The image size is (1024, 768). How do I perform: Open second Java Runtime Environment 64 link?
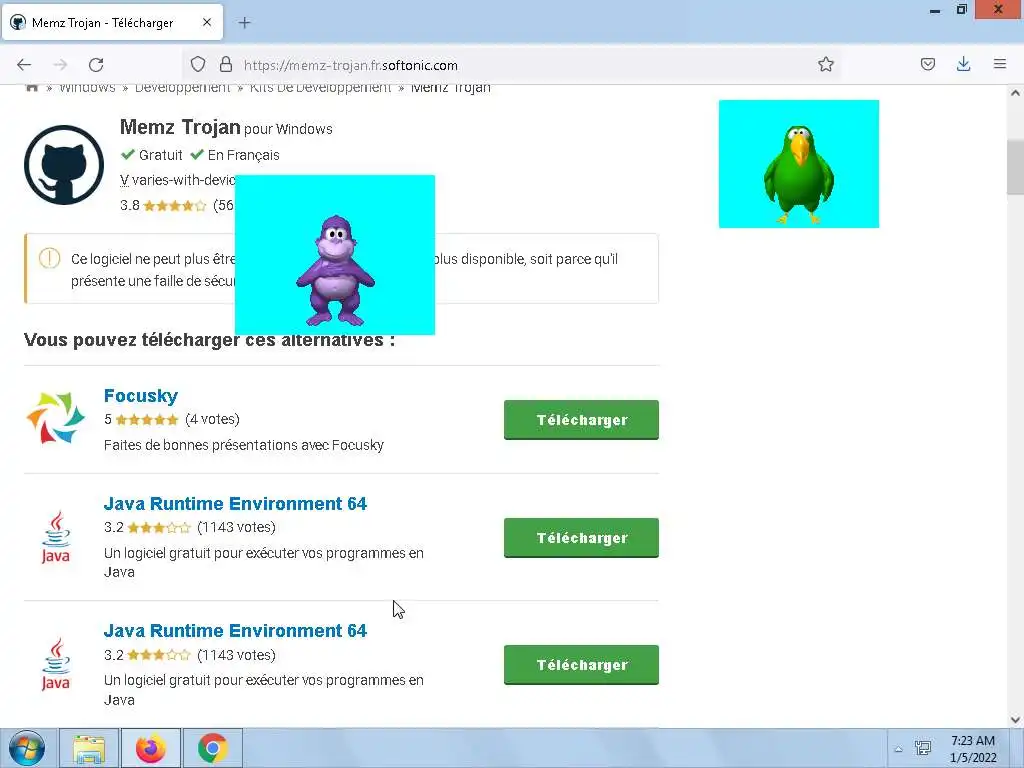(x=235, y=631)
